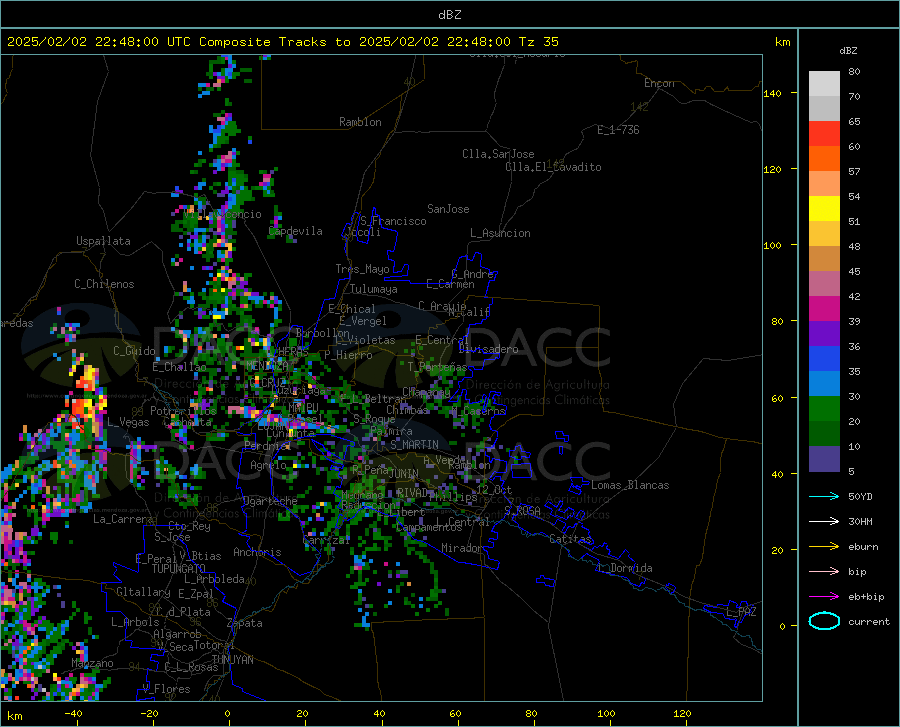This screenshot has width=900, height=727.
Task: Click the Capdevila map label
Action: point(296,231)
